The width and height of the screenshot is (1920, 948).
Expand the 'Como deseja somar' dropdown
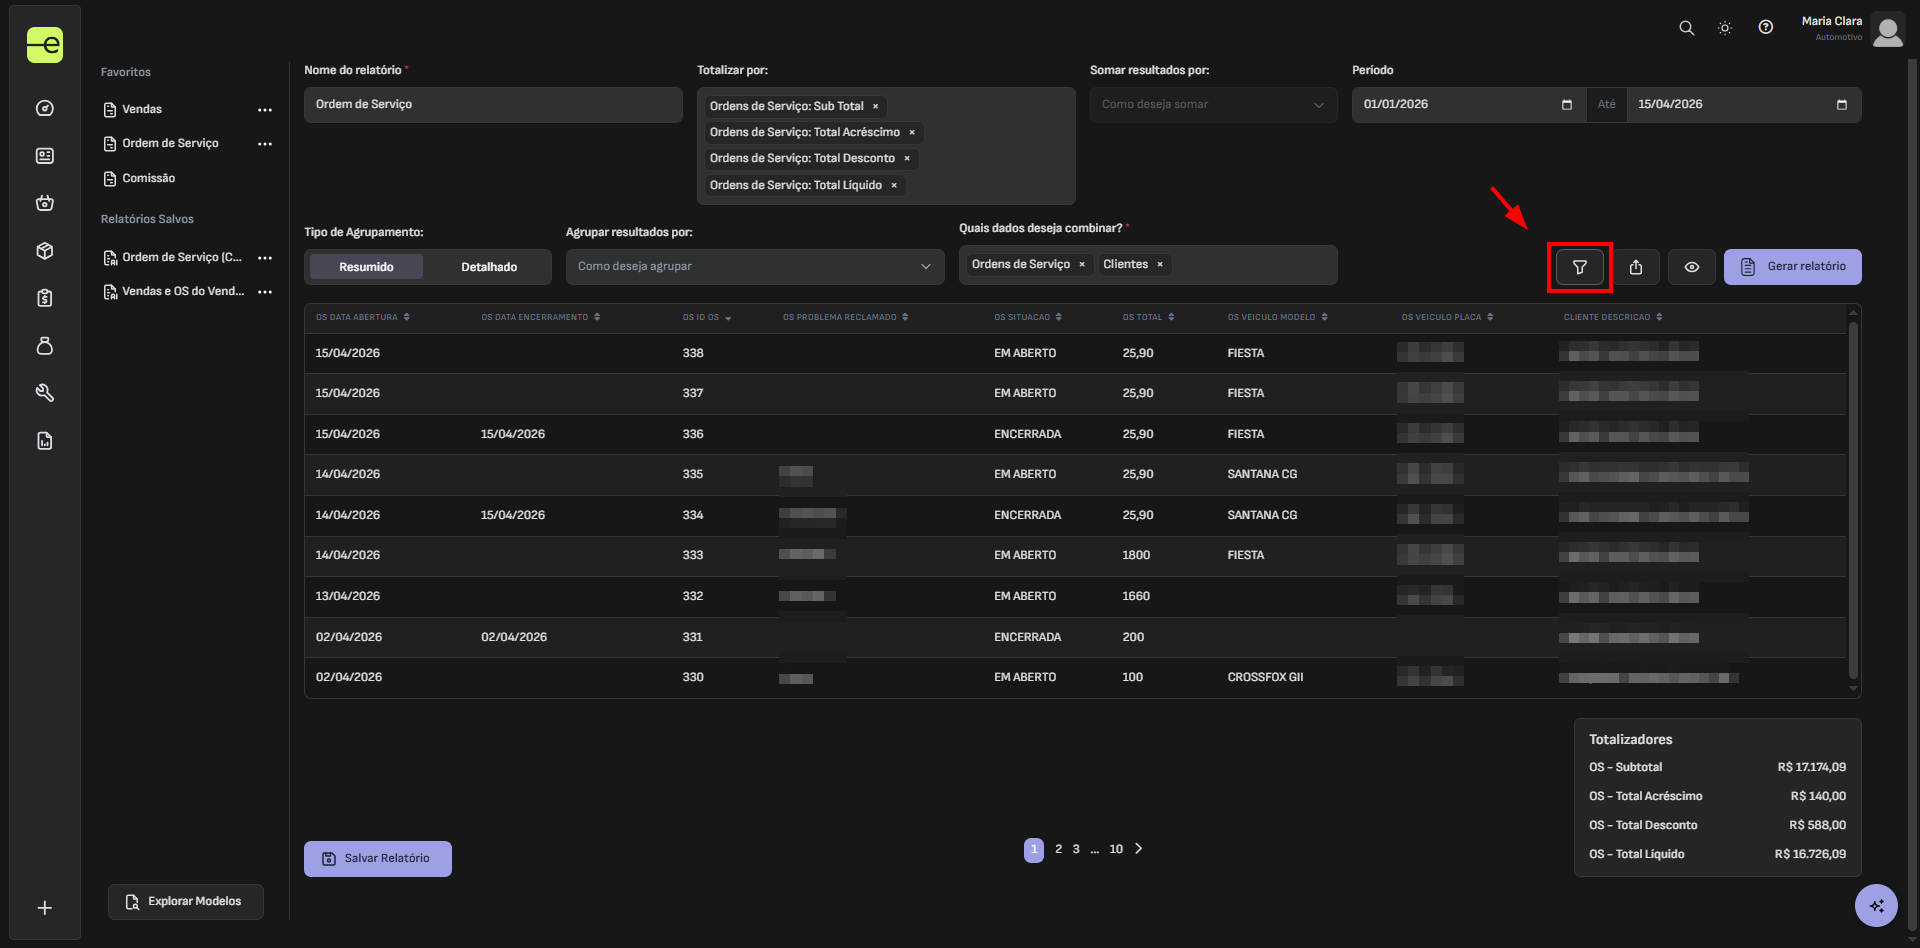[x=1212, y=105]
